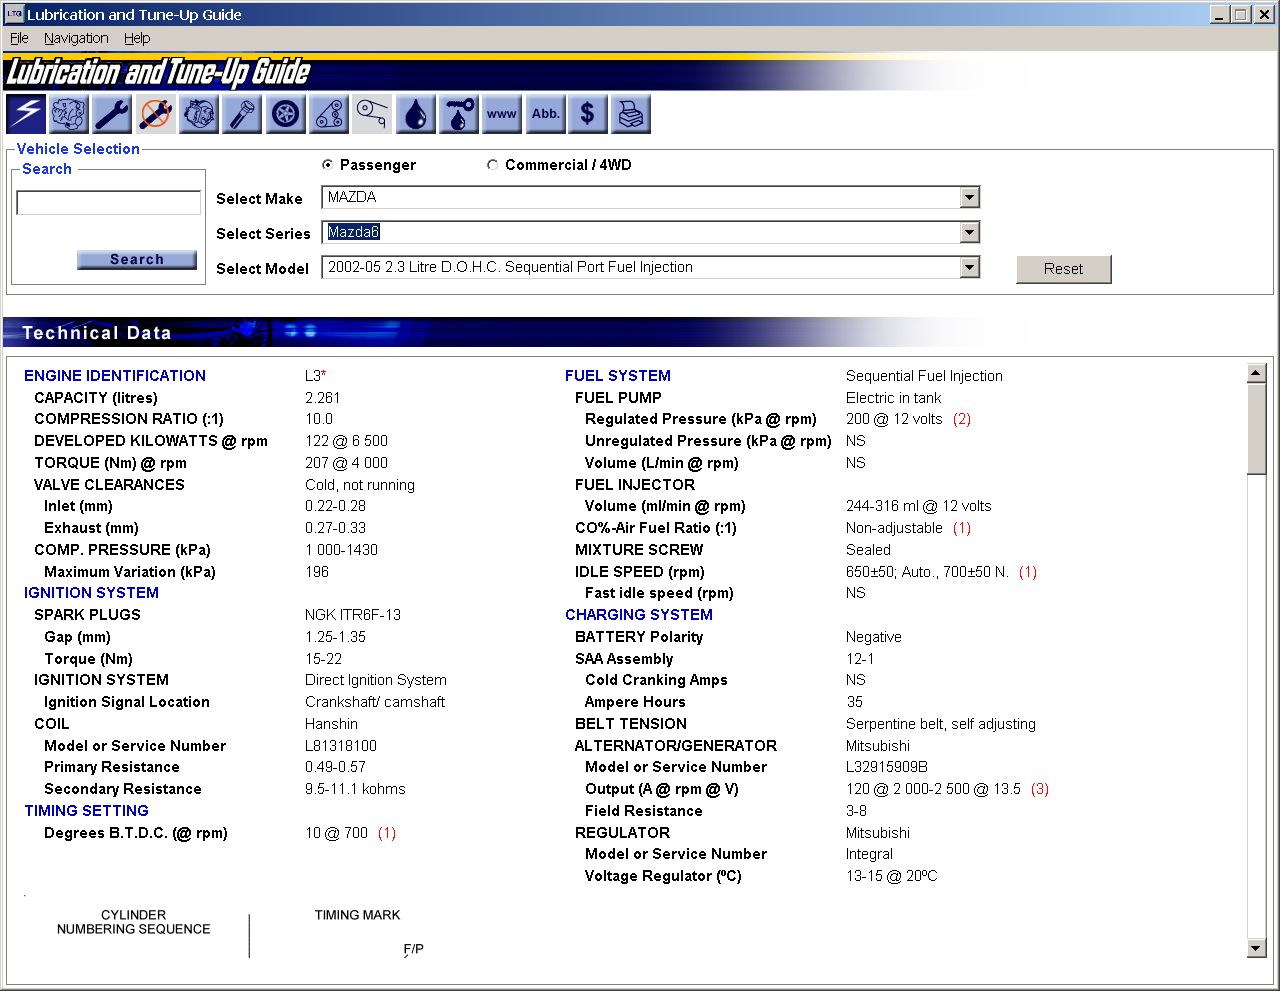Click the Hanshin coil value
This screenshot has height=991, width=1280.
pos(331,724)
